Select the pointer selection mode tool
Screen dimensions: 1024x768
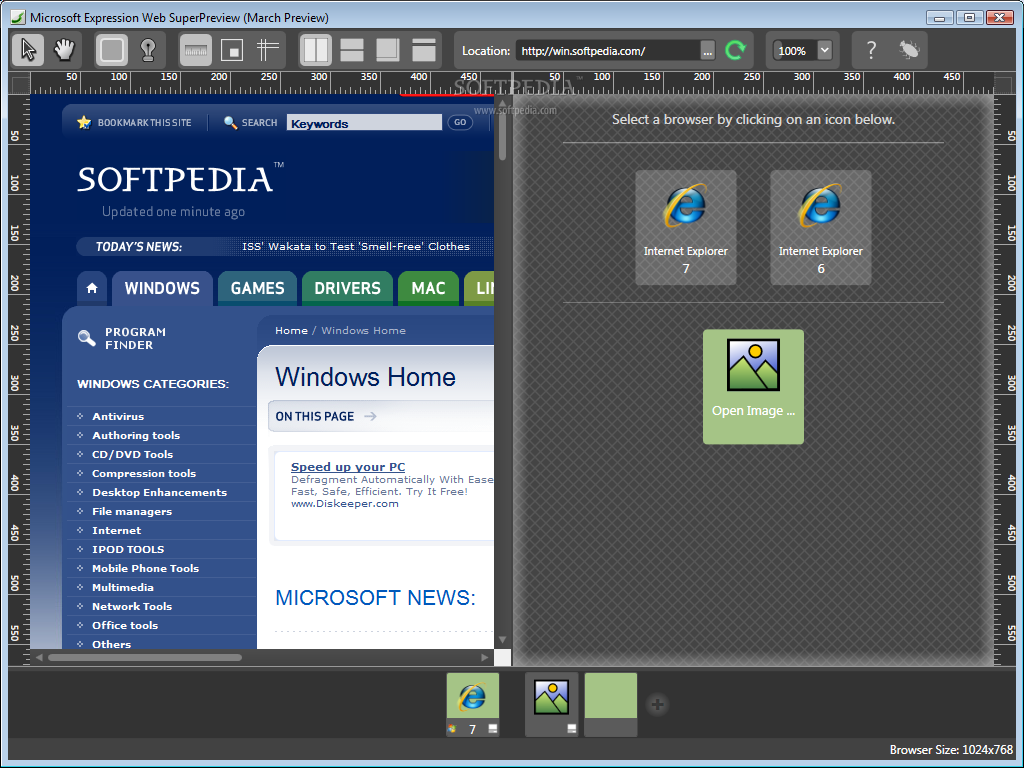point(28,50)
